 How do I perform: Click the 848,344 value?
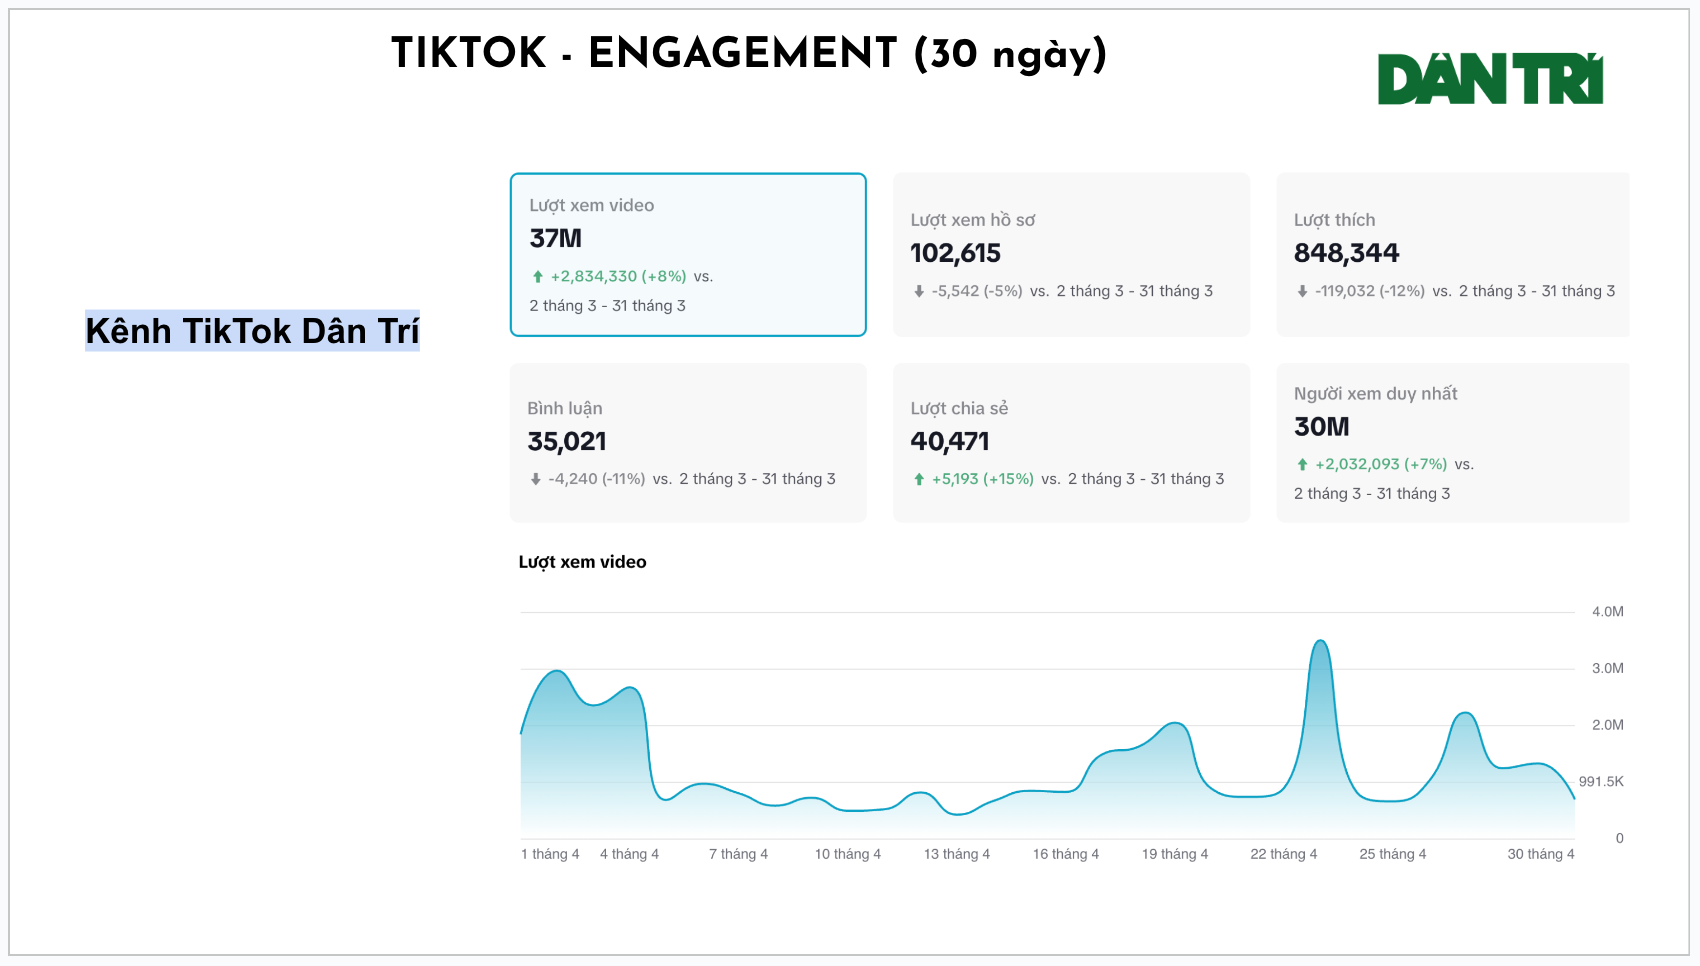(x=1346, y=254)
